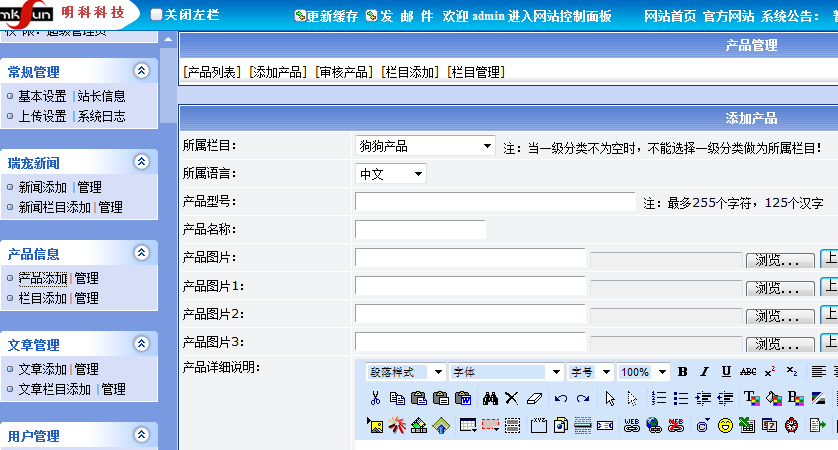Click the Copy icon in editor toolbar
The image size is (838, 450).
coord(397,398)
